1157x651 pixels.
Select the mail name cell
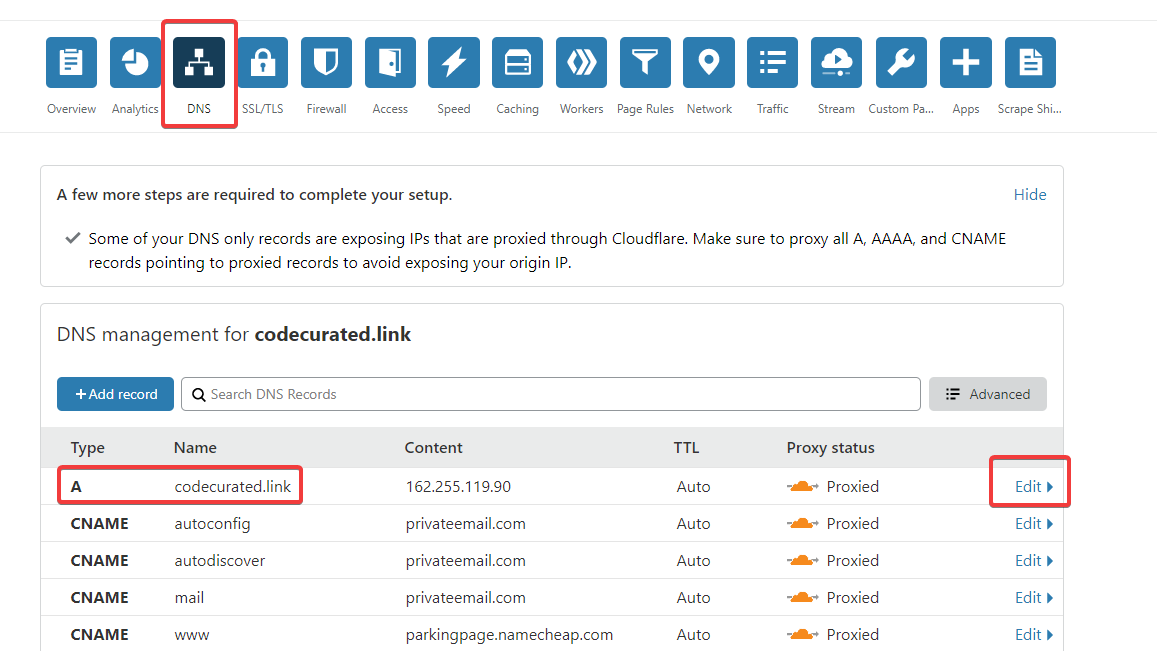189,597
